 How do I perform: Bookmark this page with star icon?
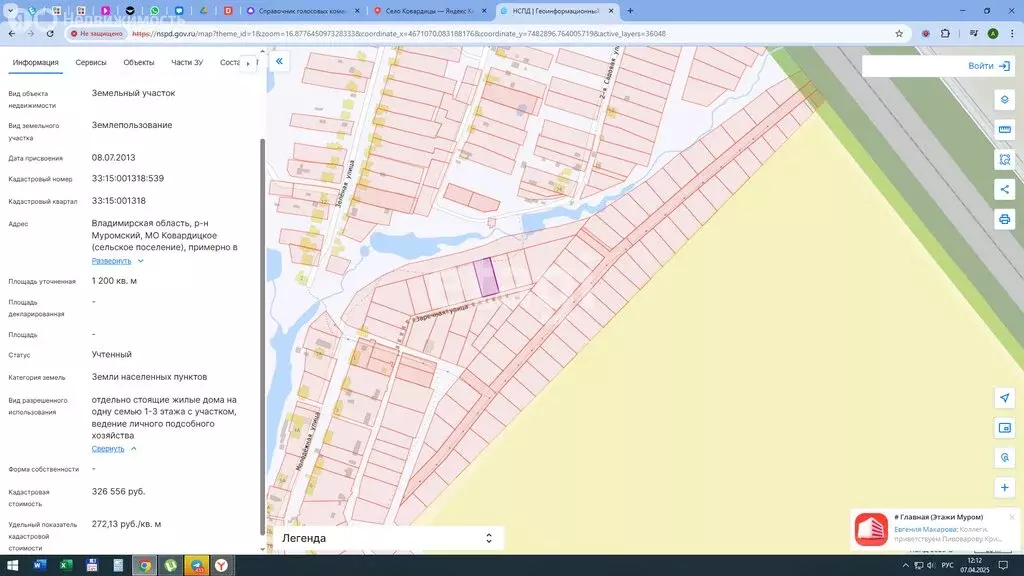899,33
